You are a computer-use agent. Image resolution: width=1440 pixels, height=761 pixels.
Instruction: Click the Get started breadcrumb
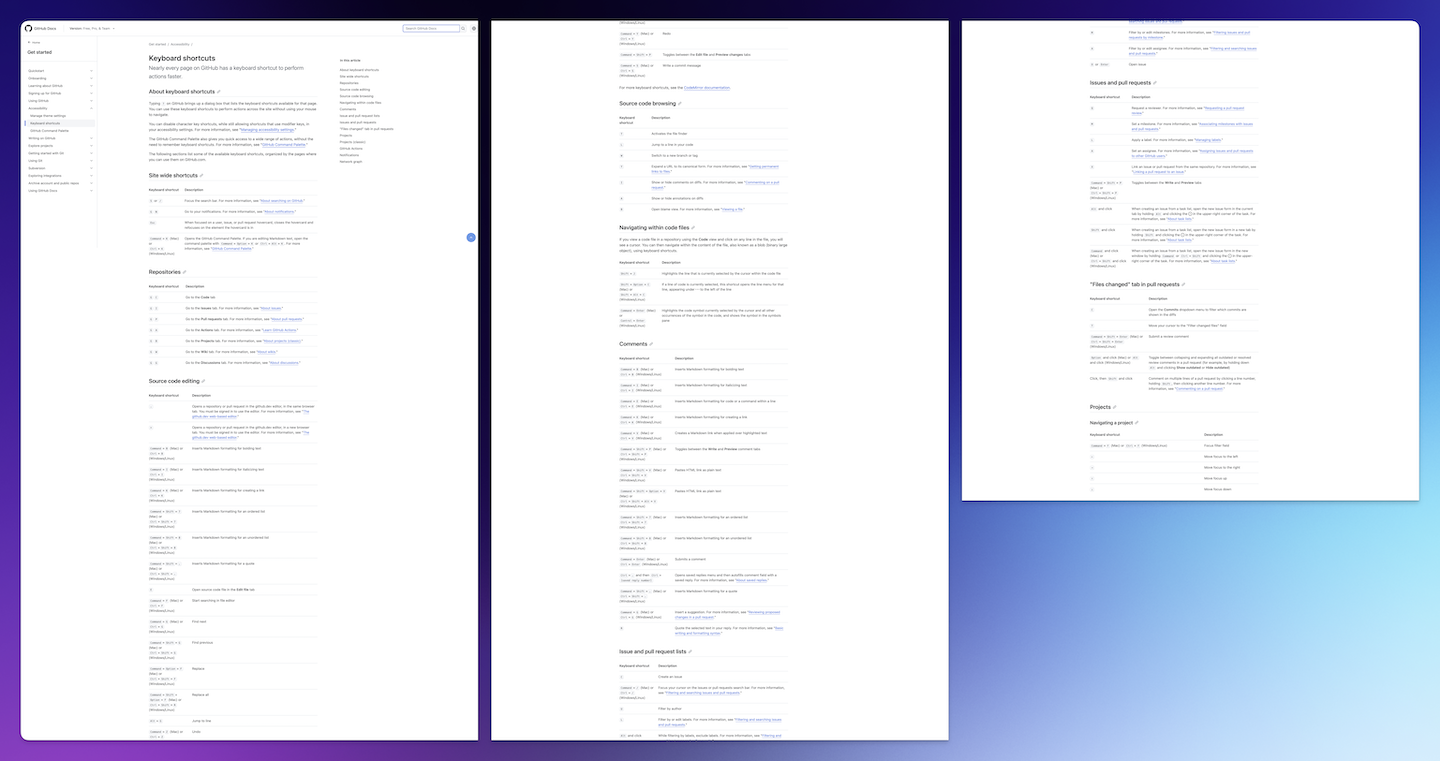tap(158, 44)
